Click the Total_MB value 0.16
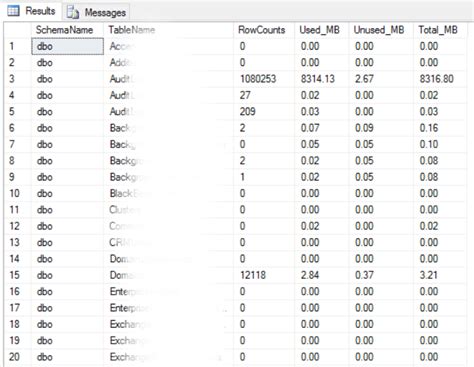This screenshot has width=474, height=367. [429, 128]
